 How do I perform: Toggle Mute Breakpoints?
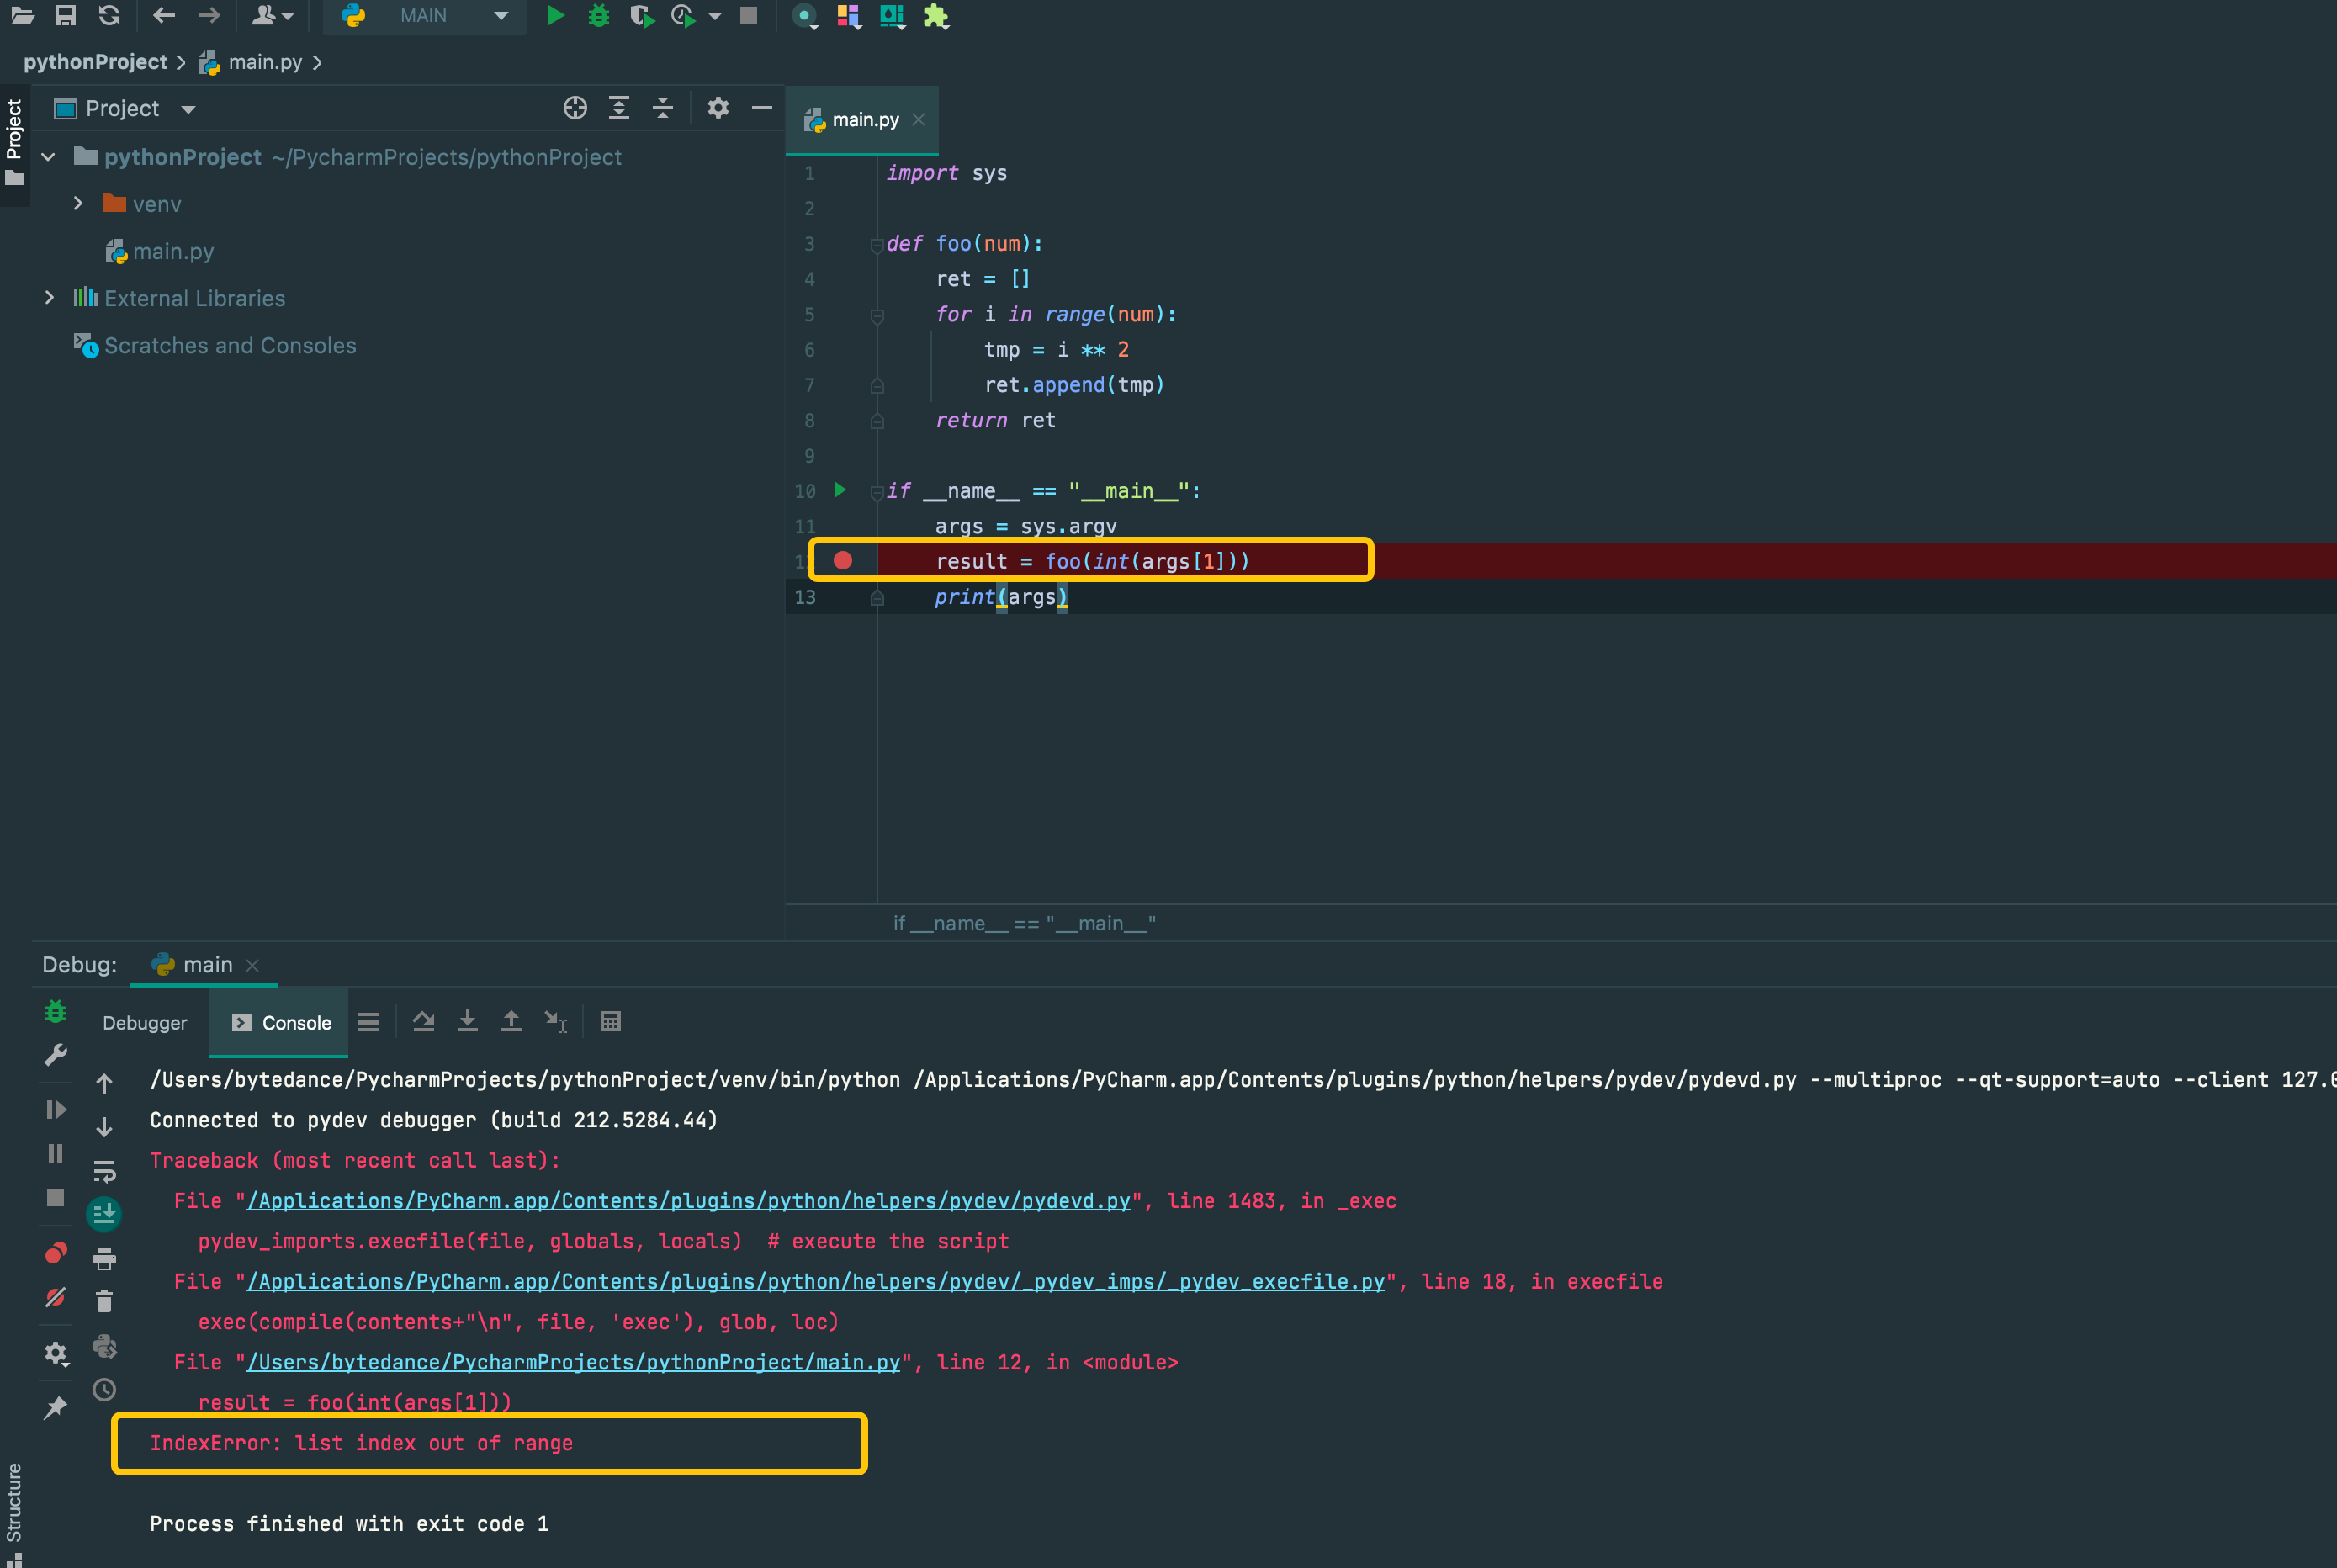[56, 1298]
